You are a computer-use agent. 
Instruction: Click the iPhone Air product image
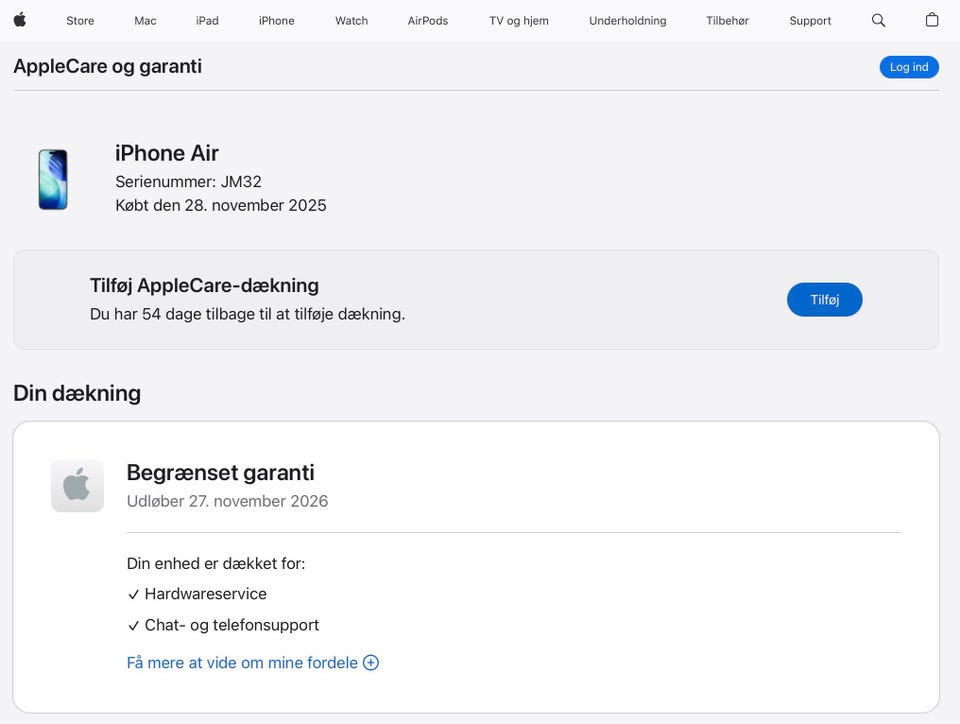pyautogui.click(x=53, y=180)
